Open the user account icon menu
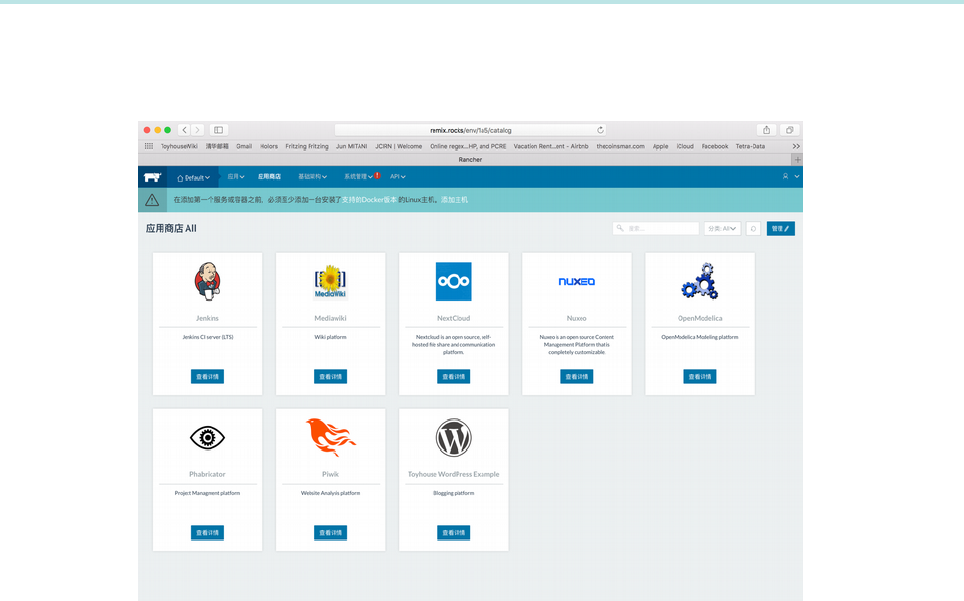 point(785,176)
